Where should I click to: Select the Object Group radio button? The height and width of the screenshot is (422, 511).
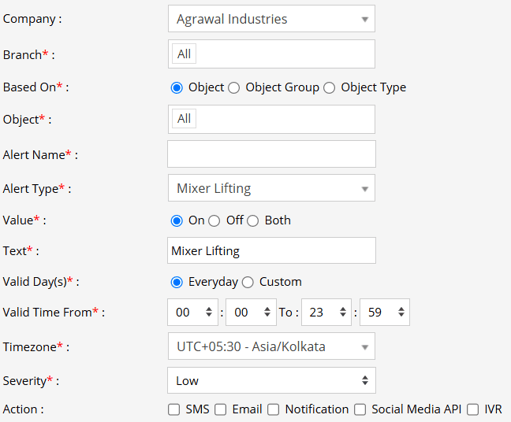coord(234,88)
